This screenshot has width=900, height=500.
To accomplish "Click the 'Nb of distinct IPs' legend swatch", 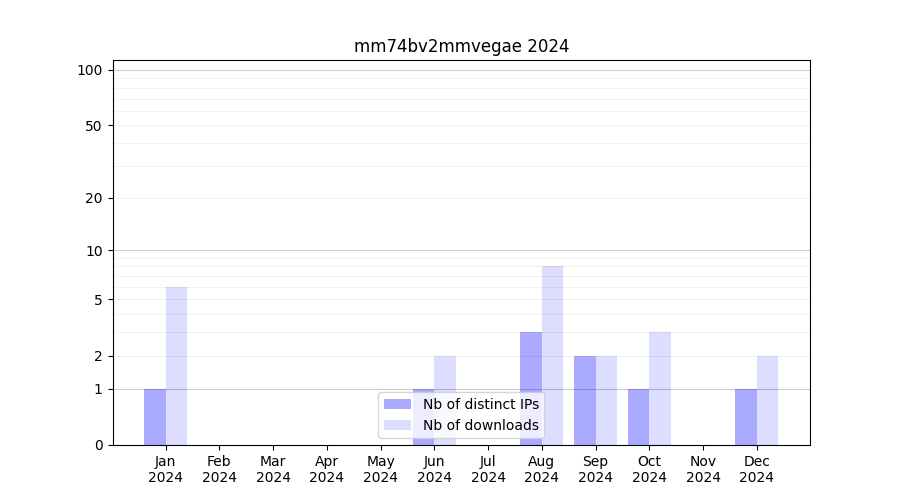I will pyautogui.click(x=397, y=404).
